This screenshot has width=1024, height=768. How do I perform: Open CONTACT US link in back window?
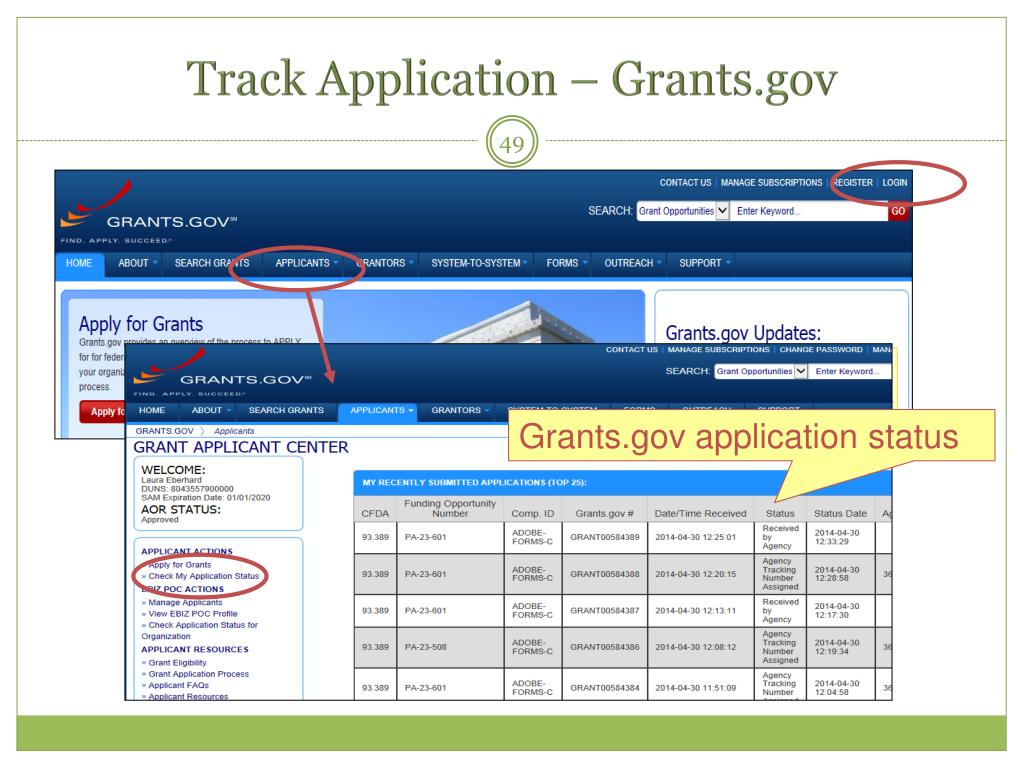(x=685, y=183)
